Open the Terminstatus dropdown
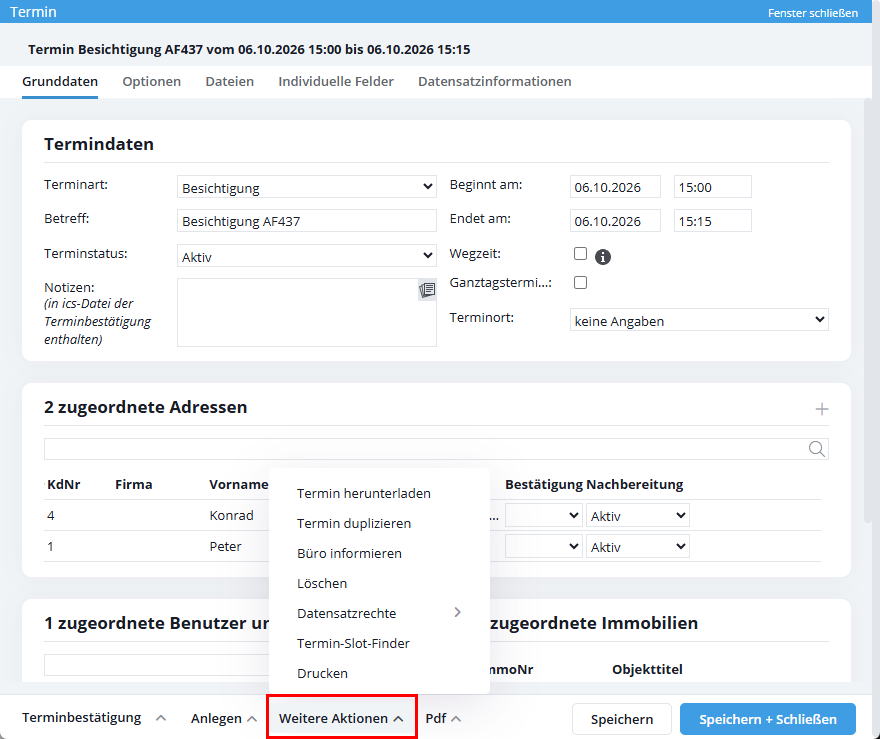 point(306,256)
